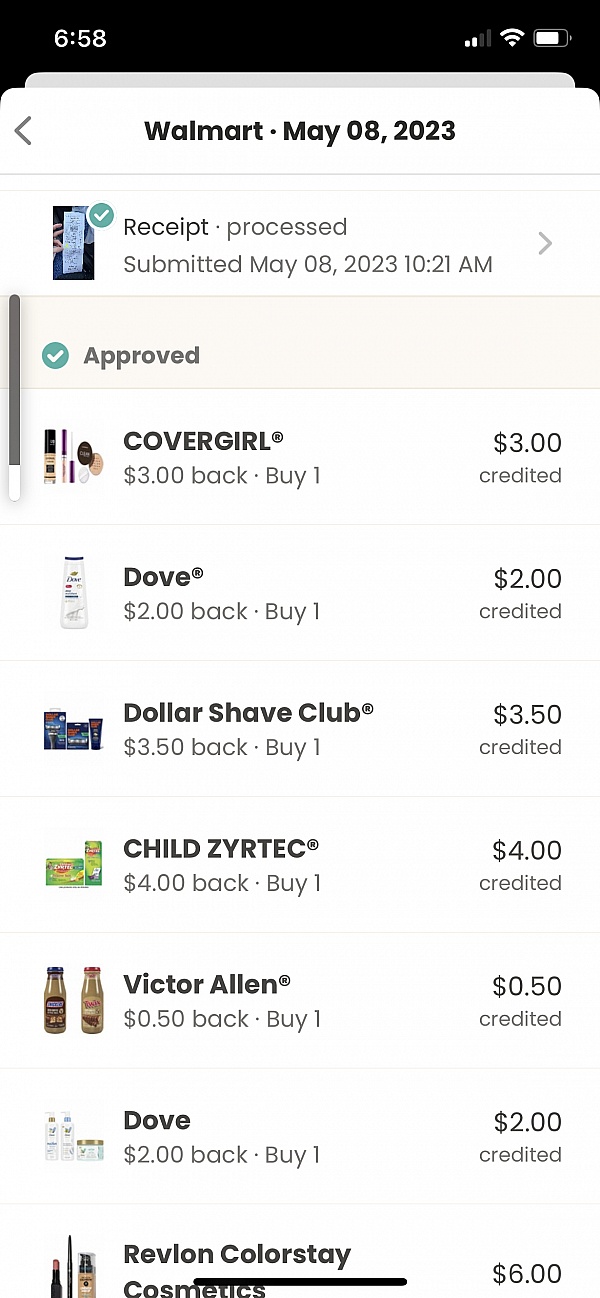
Task: Tap the Child Zyrtec product image
Action: point(73,865)
